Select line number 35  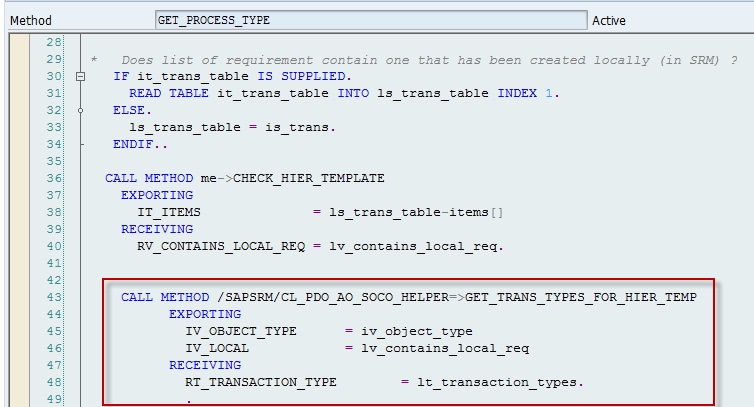(x=54, y=161)
